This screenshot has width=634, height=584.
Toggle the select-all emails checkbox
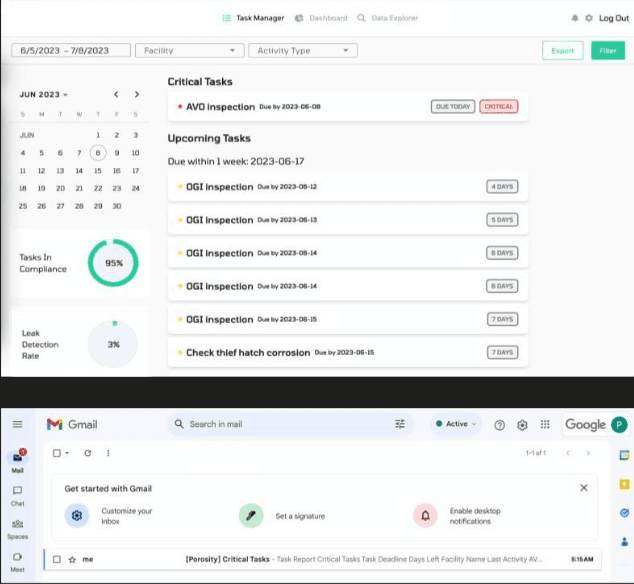click(57, 453)
